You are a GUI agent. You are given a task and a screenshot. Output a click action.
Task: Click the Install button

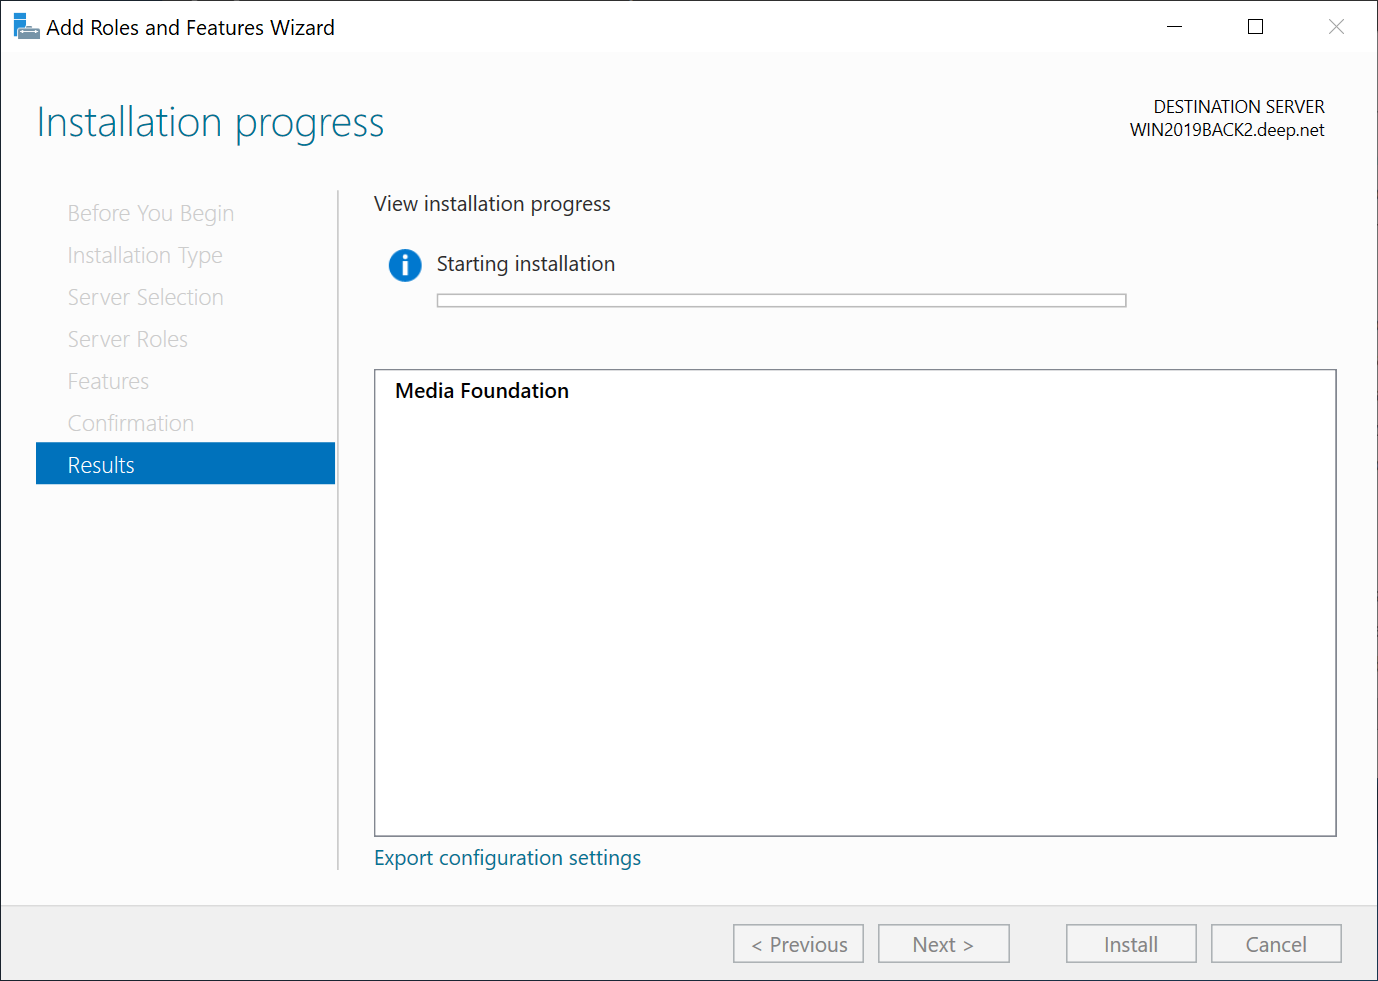pos(1130,944)
